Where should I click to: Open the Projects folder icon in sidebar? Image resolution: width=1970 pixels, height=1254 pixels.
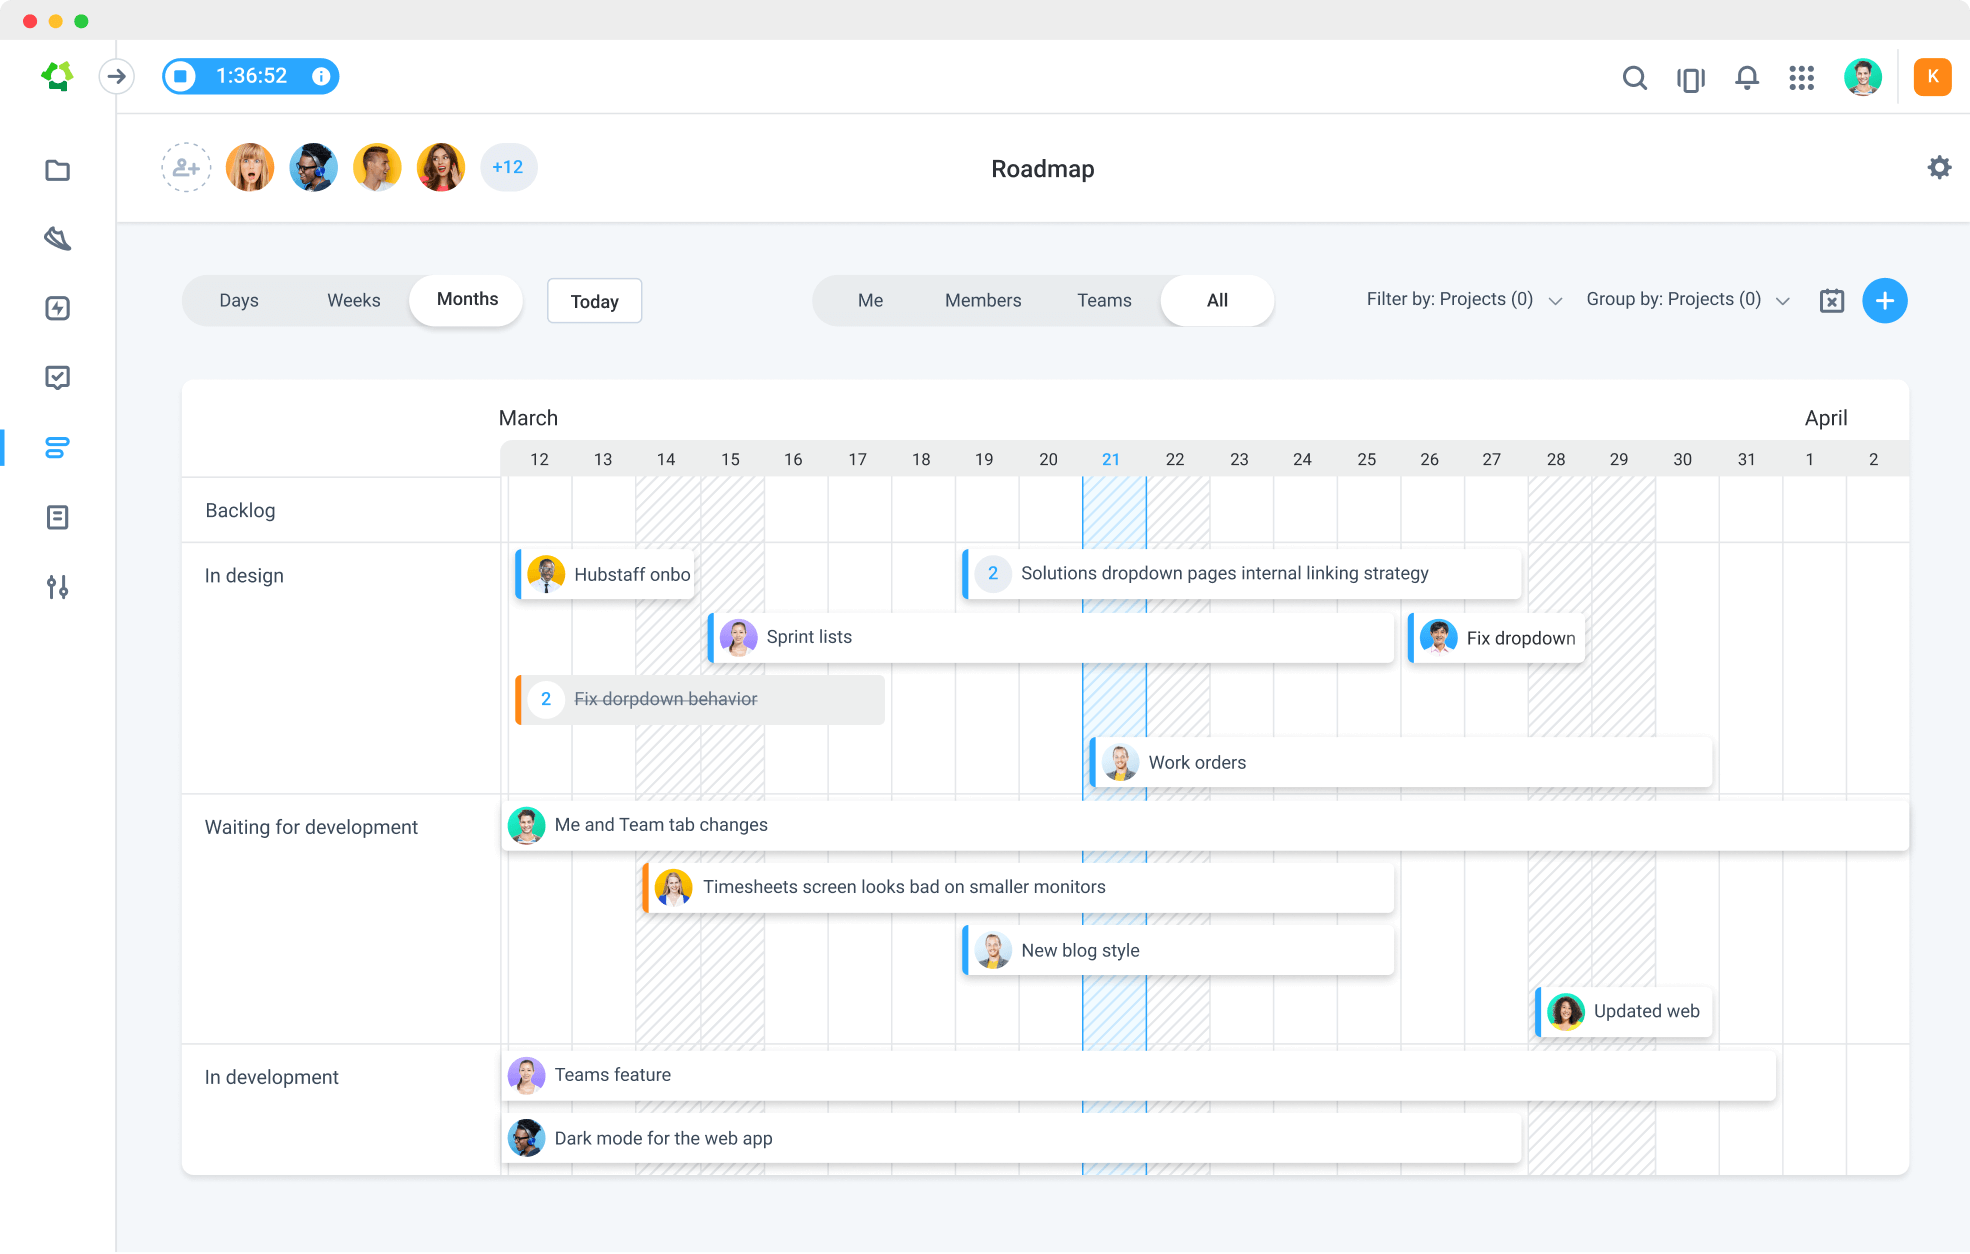[57, 170]
